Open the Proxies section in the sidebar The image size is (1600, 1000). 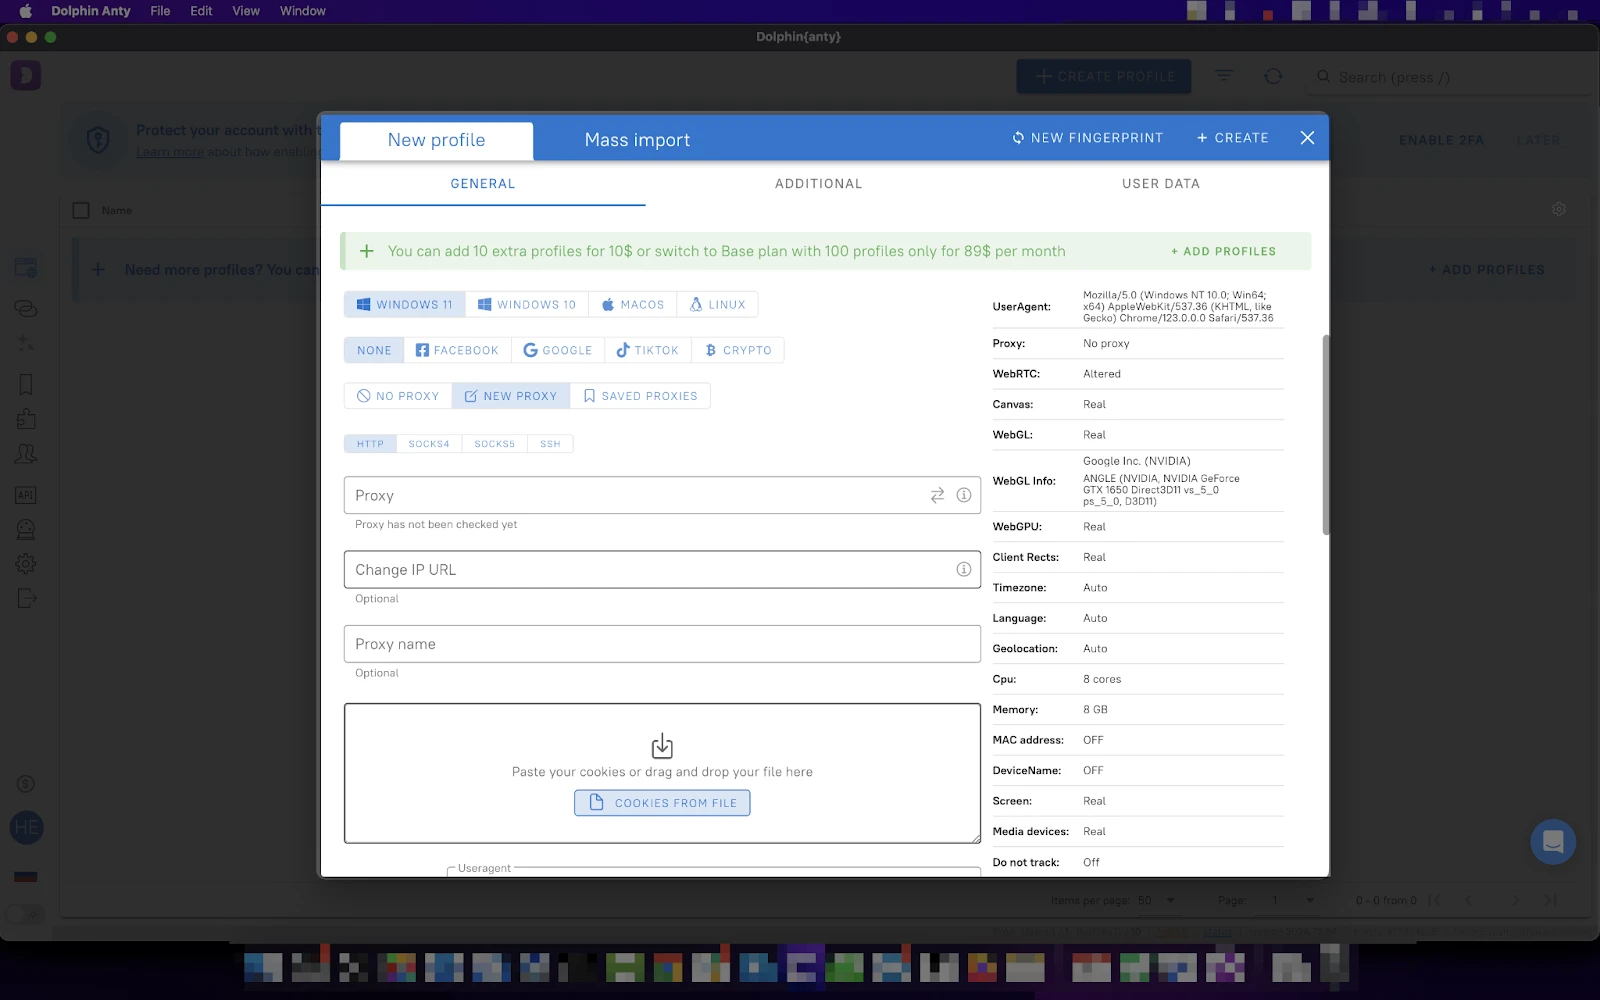(26, 308)
